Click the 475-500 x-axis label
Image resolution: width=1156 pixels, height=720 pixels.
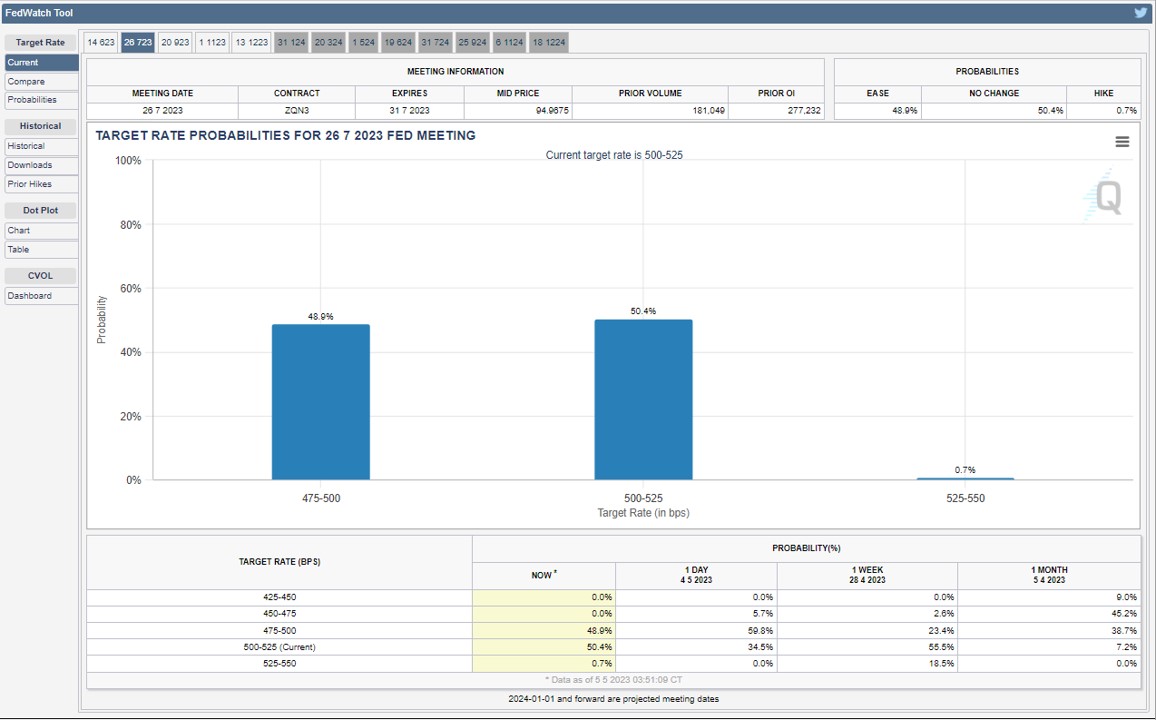click(321, 498)
